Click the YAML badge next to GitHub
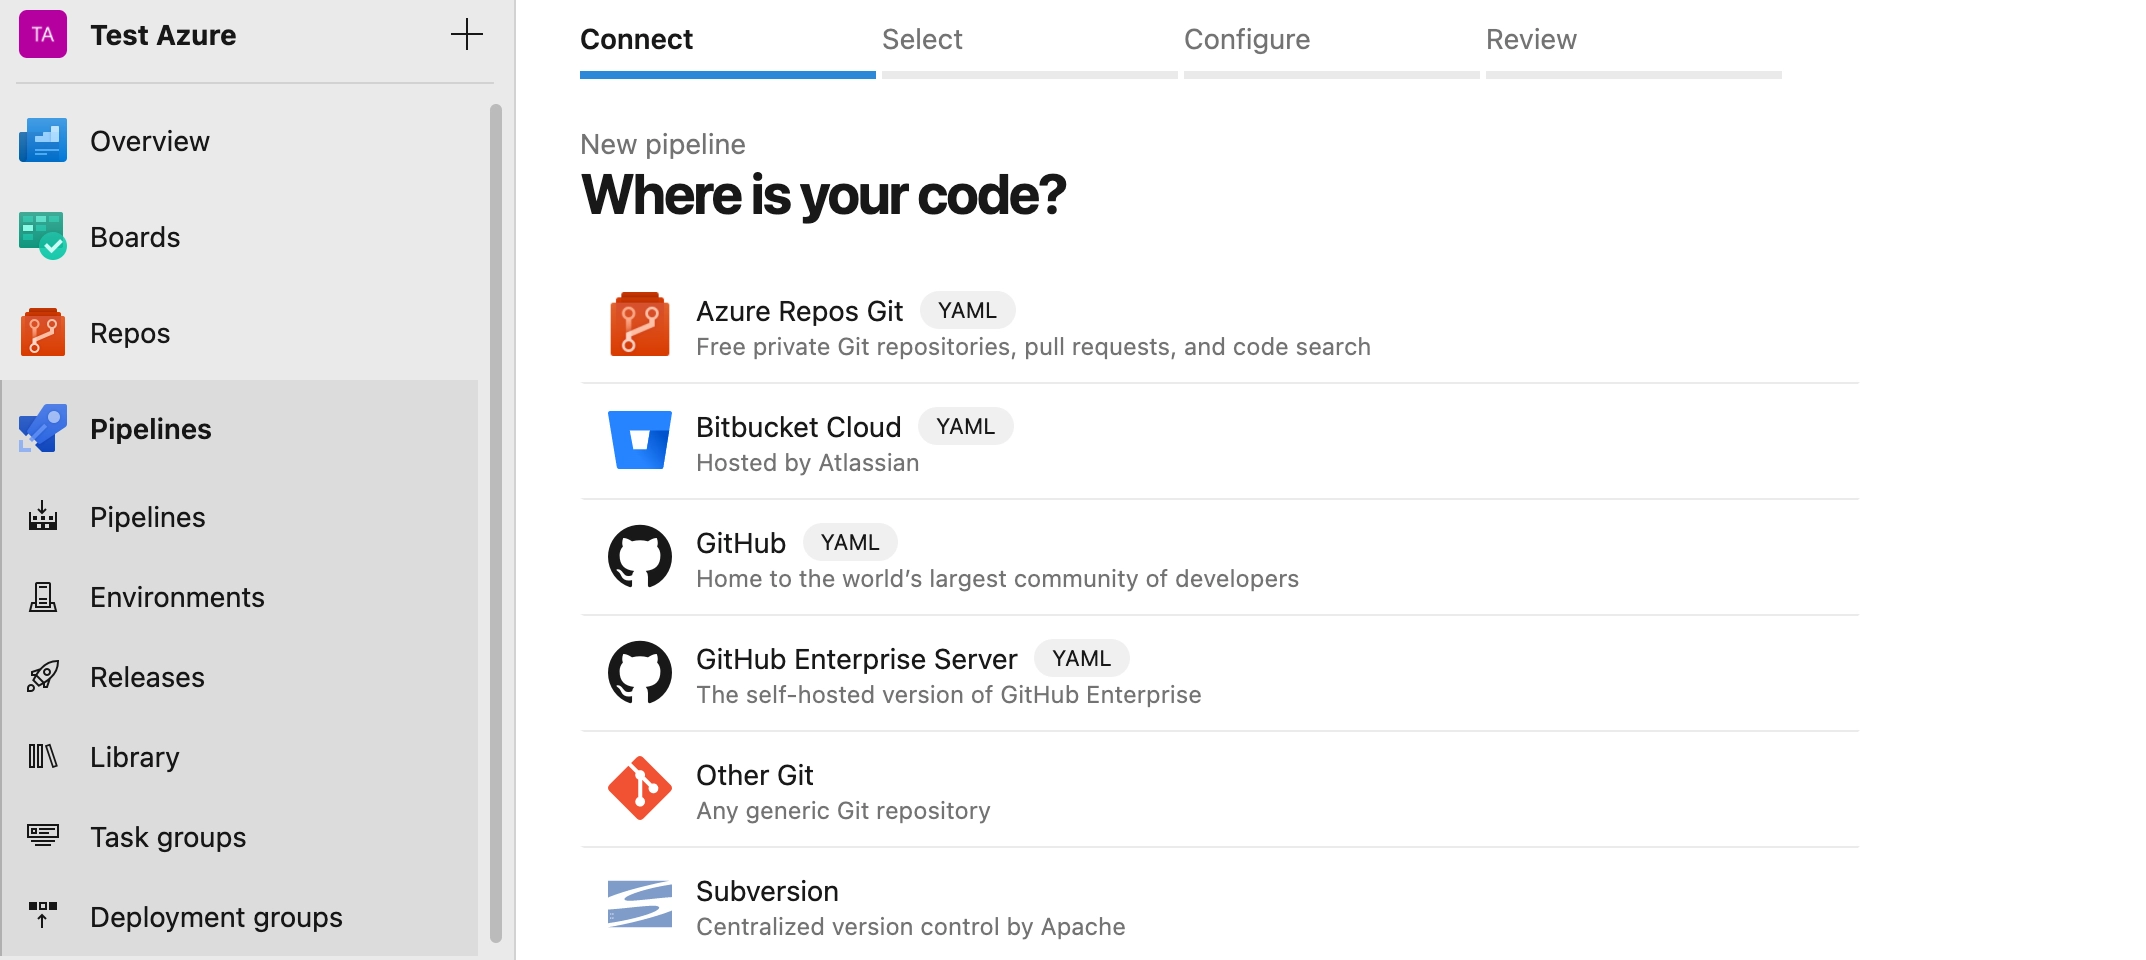 click(850, 542)
